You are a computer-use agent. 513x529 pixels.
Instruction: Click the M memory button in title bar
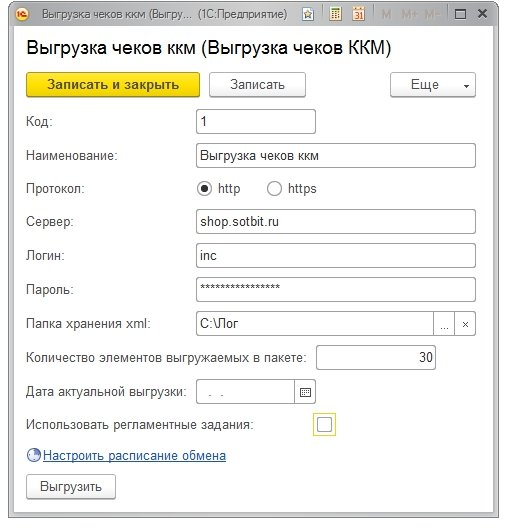[x=386, y=14]
